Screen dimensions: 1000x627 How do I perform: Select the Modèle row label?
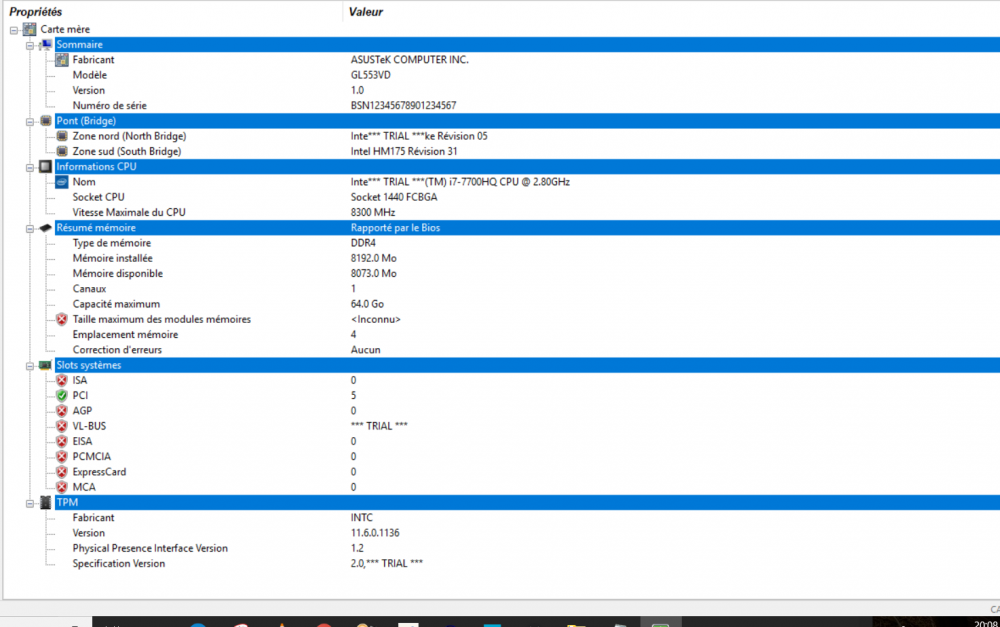[89, 75]
